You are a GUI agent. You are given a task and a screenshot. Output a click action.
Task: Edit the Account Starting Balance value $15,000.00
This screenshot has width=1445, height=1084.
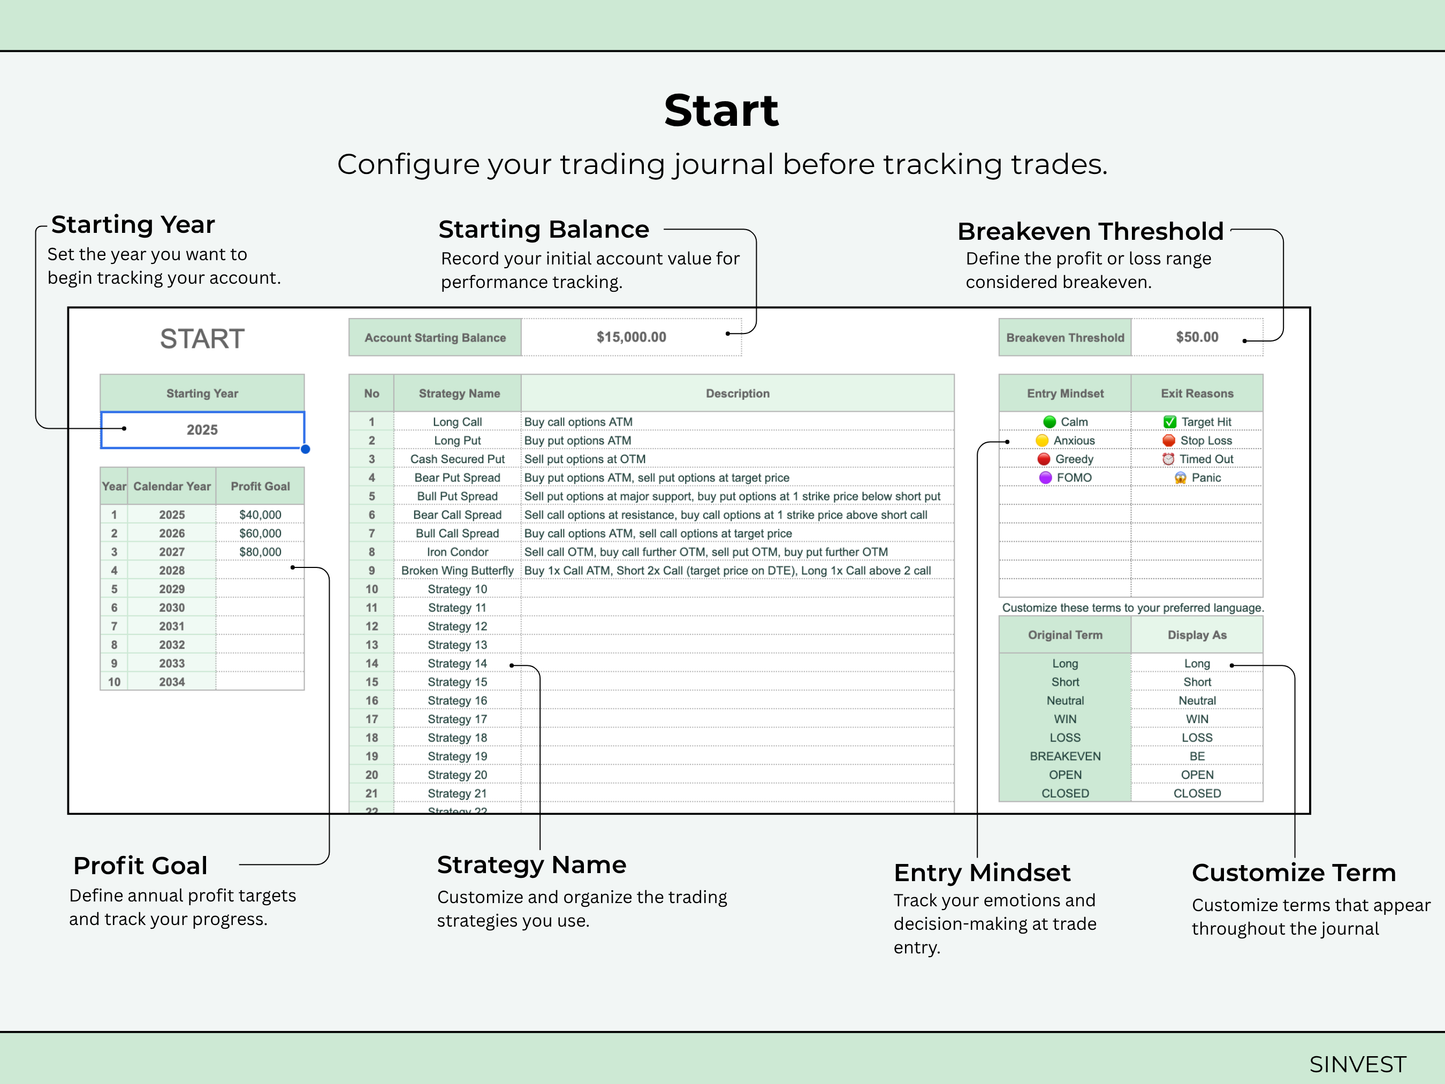[x=631, y=337]
